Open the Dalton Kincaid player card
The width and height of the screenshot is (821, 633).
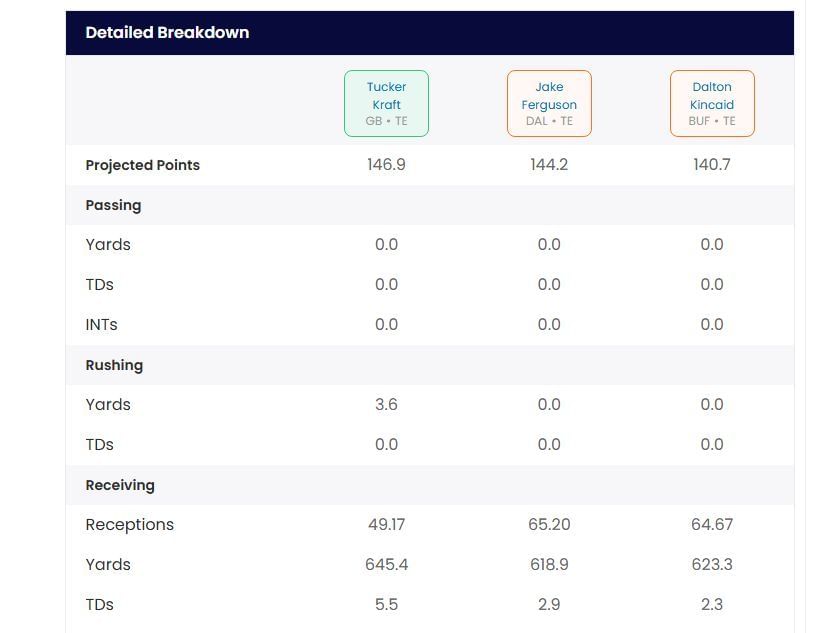coord(712,103)
